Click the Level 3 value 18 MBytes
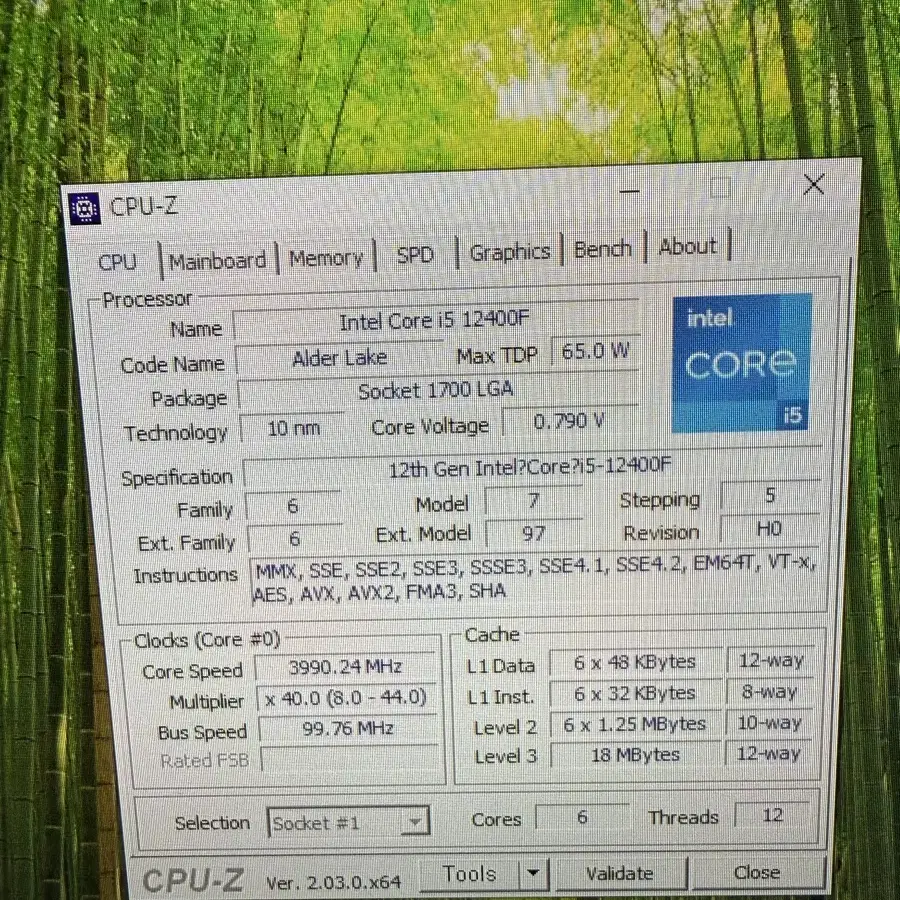Screen dimensions: 900x900 point(635,755)
